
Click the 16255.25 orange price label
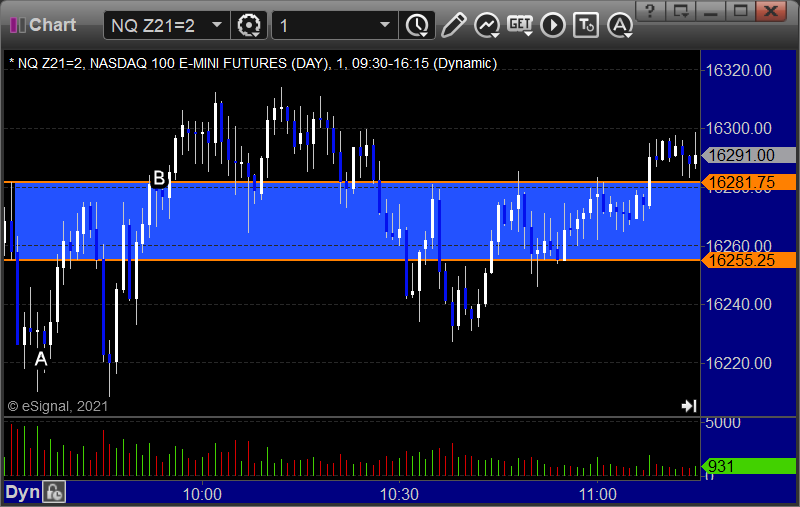pyautogui.click(x=748, y=260)
